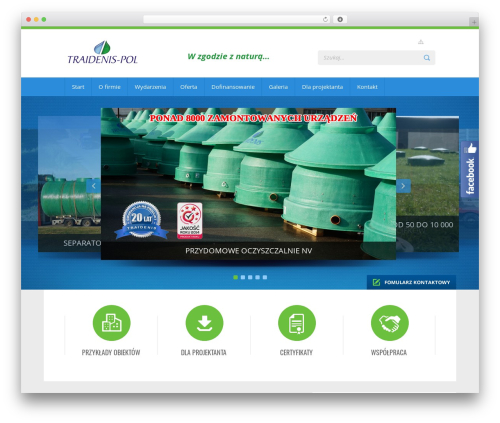Open the Oferta menu item
The image size is (500, 423).
coord(189,87)
